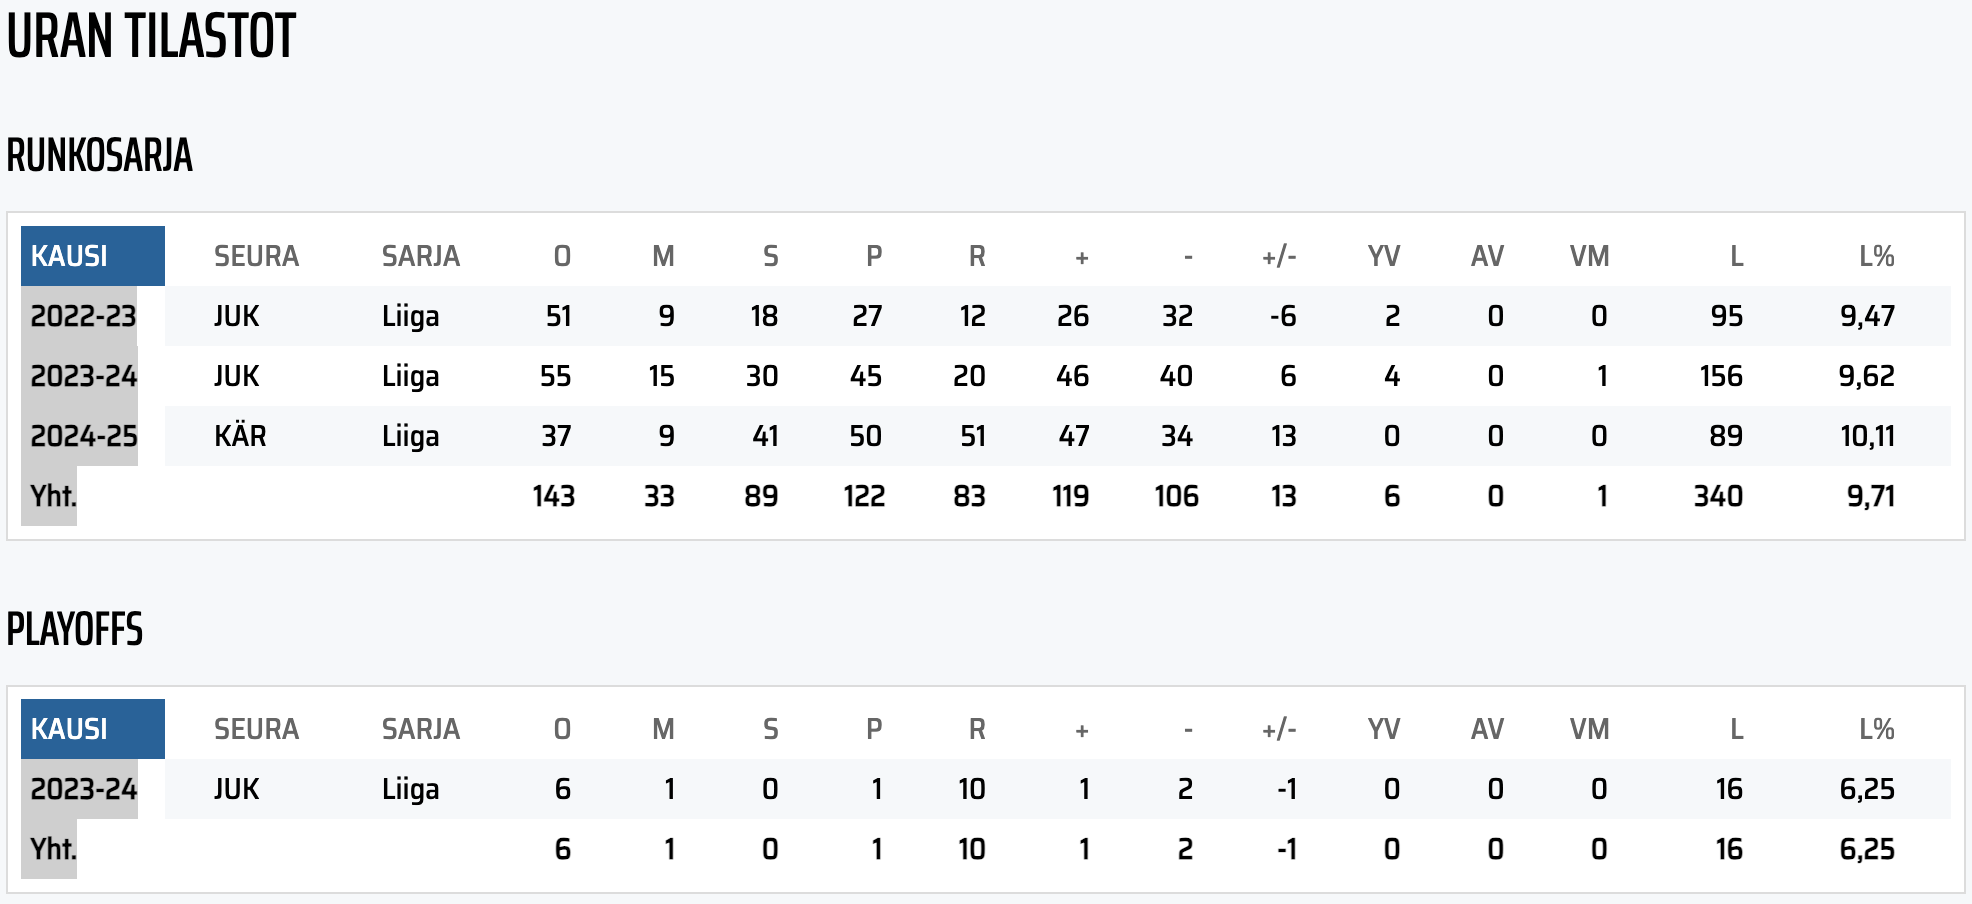Sort Runkosarja table by L% column
The height and width of the screenshot is (904, 1972).
point(1877,256)
